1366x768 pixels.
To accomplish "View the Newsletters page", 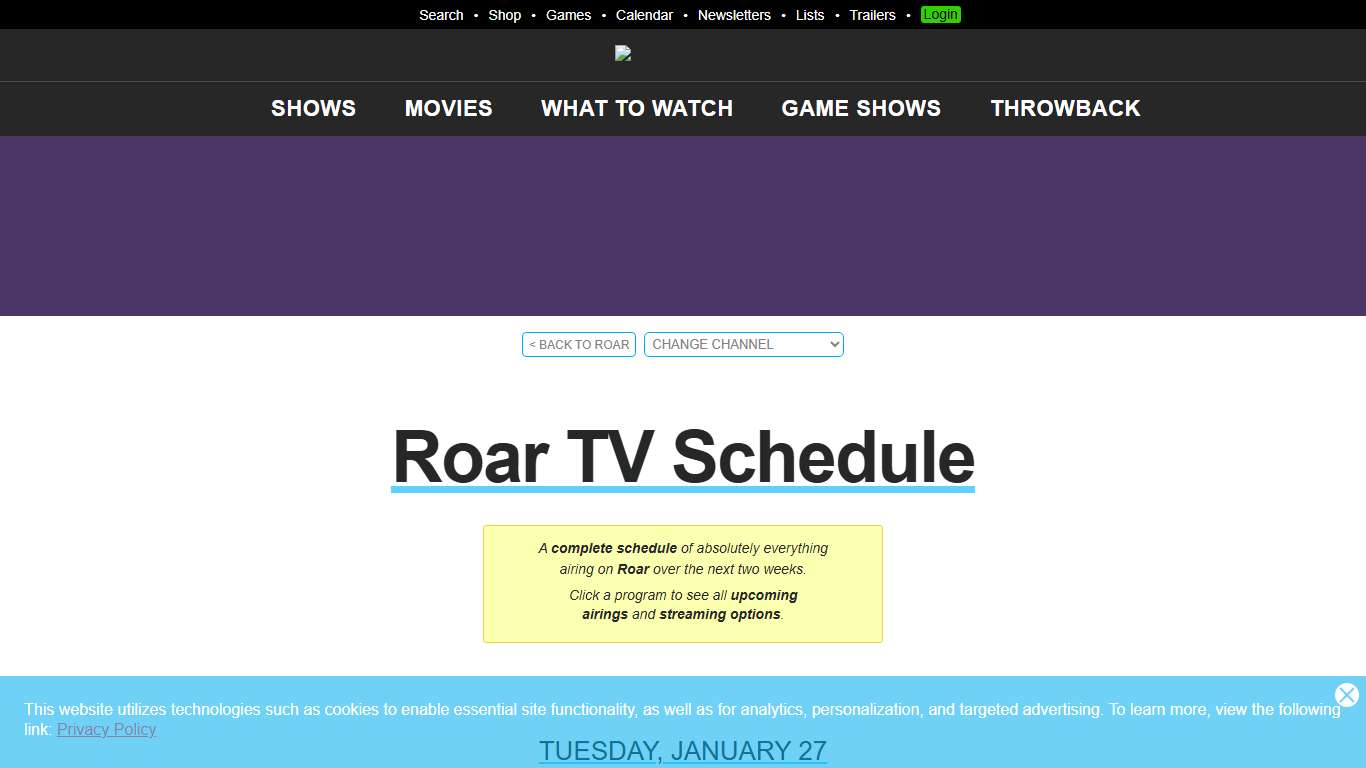I will pos(734,15).
